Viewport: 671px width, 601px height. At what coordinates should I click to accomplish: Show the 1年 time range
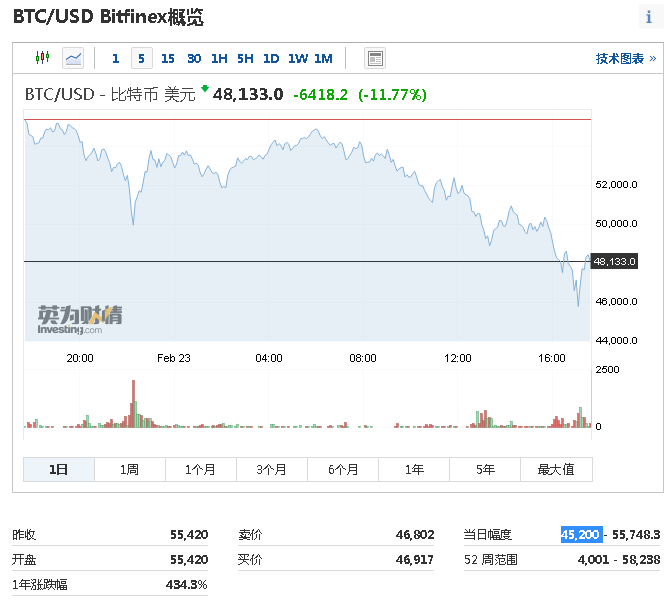coord(414,469)
